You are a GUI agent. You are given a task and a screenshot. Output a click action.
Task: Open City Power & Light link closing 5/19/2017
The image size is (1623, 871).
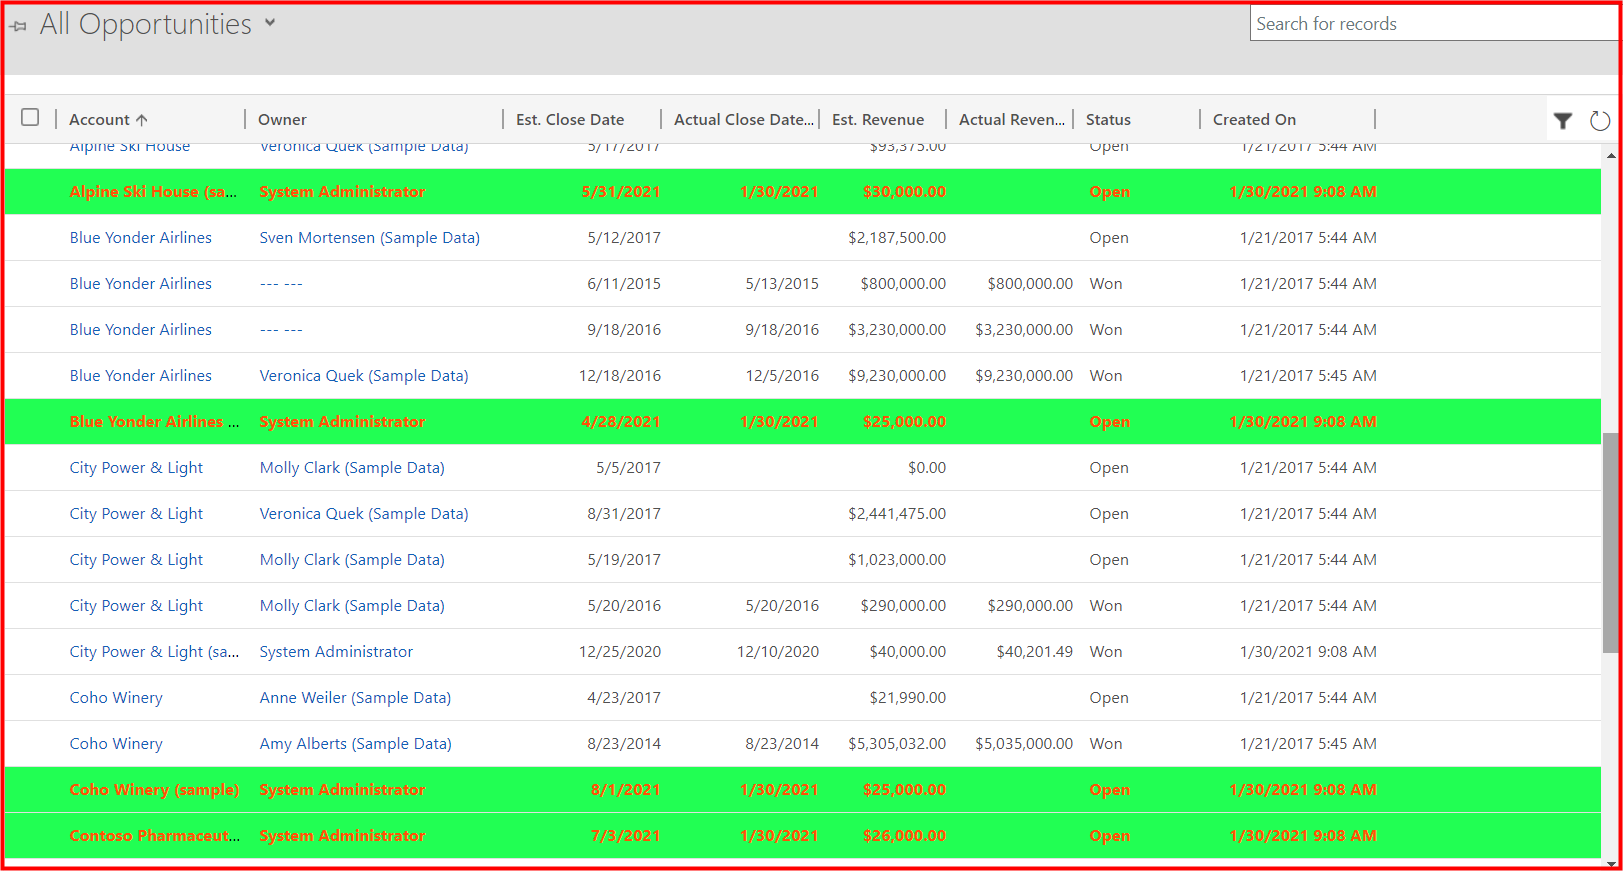click(136, 559)
